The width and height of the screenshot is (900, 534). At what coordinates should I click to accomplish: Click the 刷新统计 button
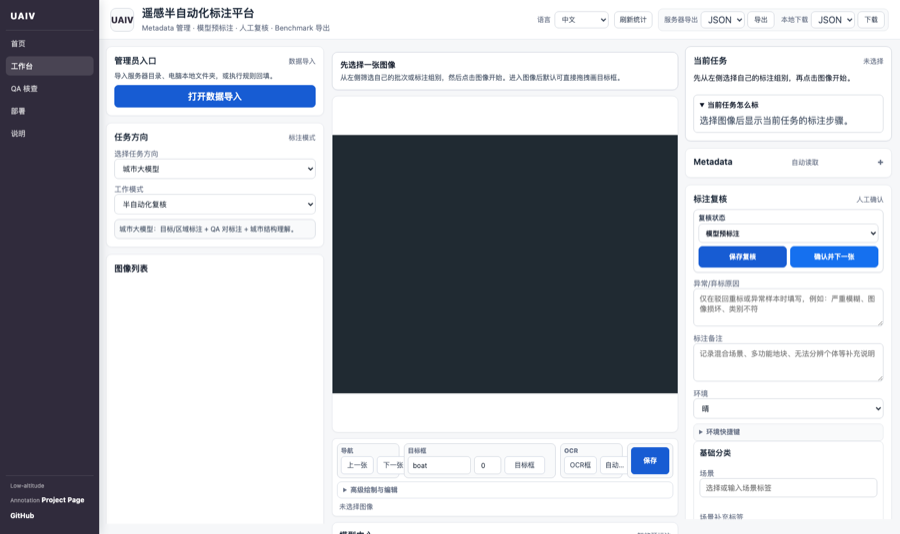(633, 20)
